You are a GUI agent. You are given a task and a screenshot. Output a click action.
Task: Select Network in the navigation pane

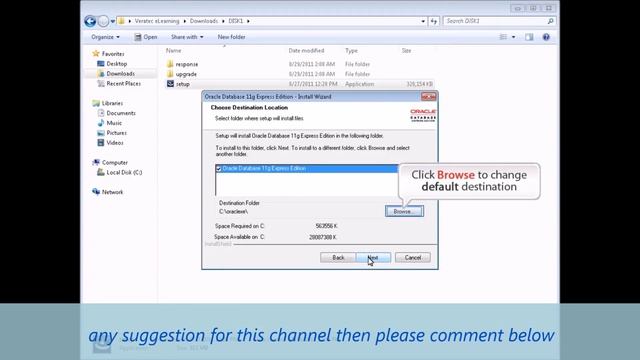coord(112,192)
